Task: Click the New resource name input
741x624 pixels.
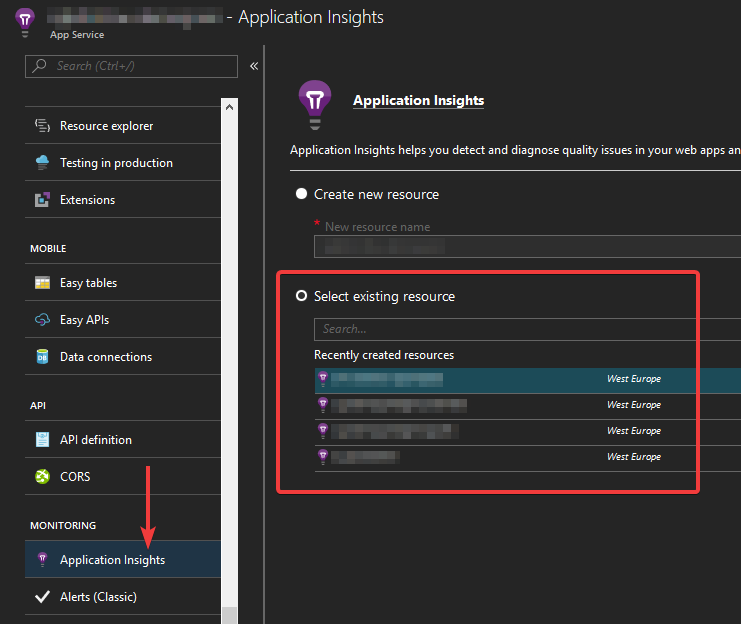Action: point(527,246)
